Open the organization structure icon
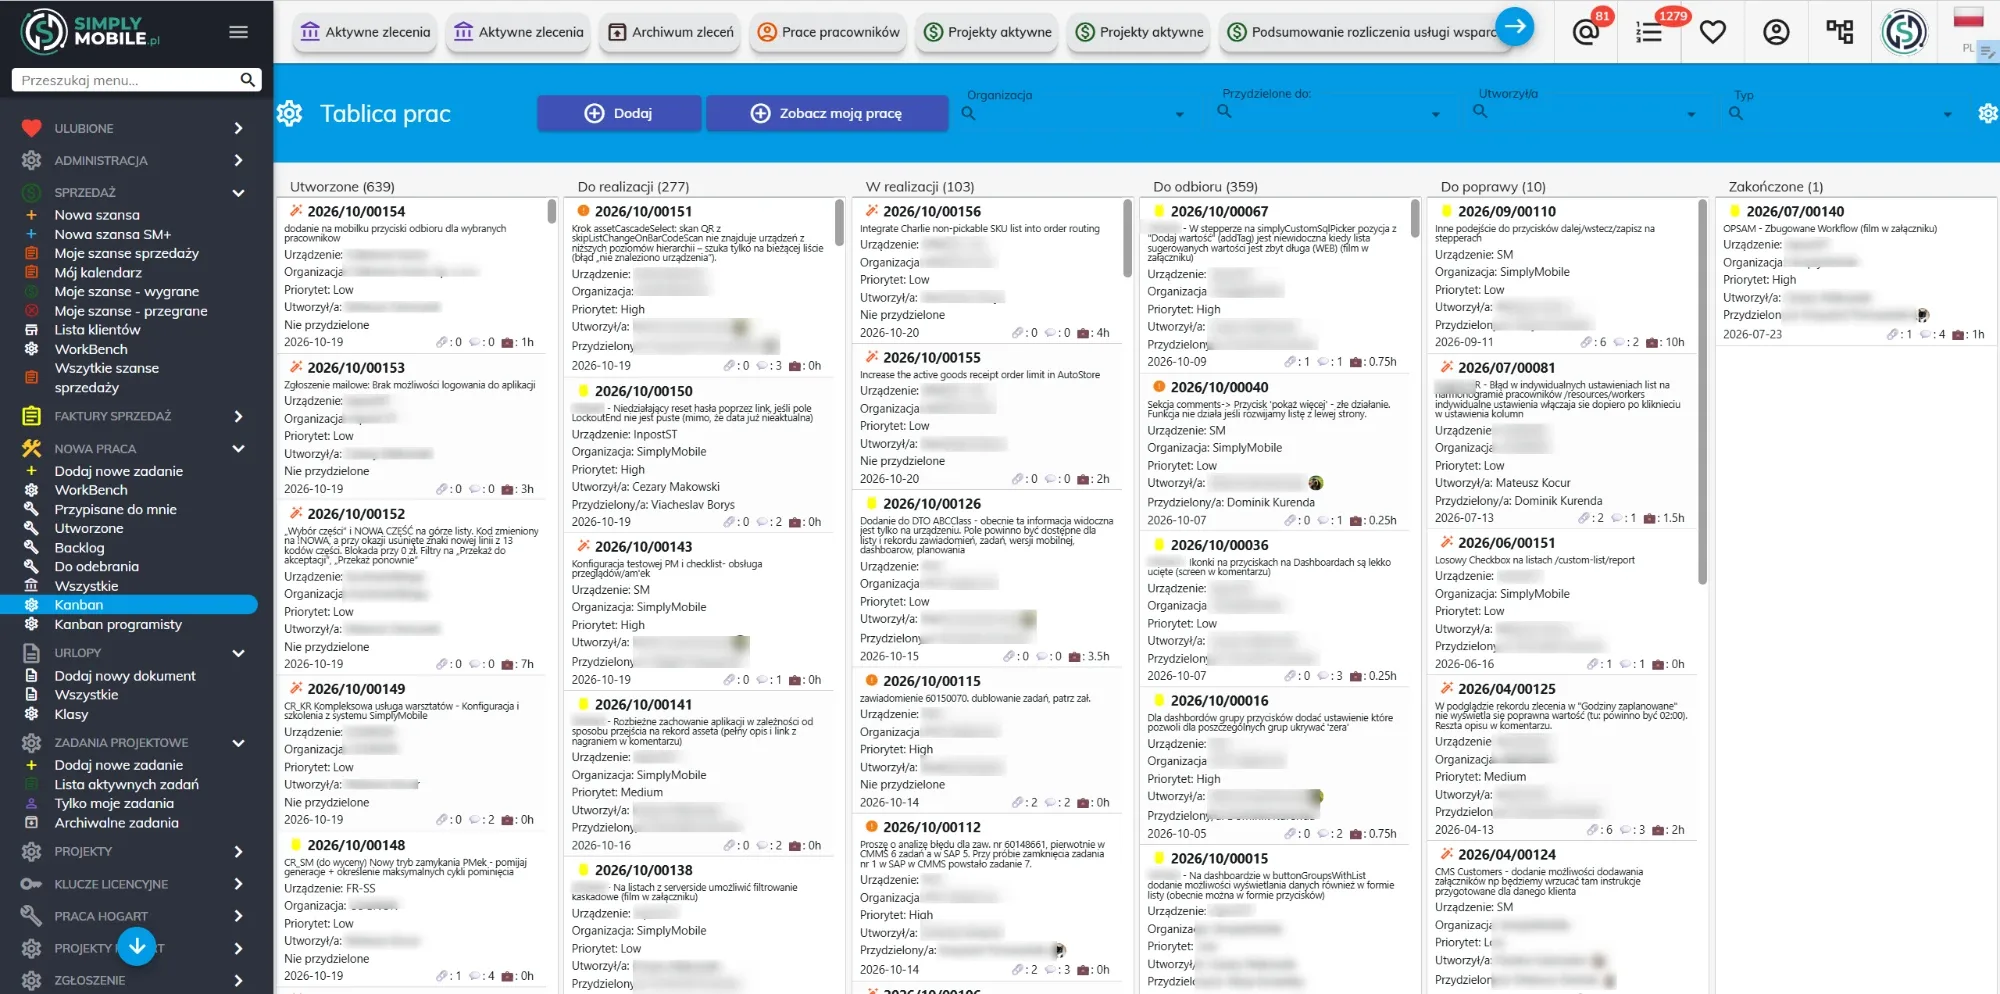This screenshot has width=2000, height=994. [1840, 32]
